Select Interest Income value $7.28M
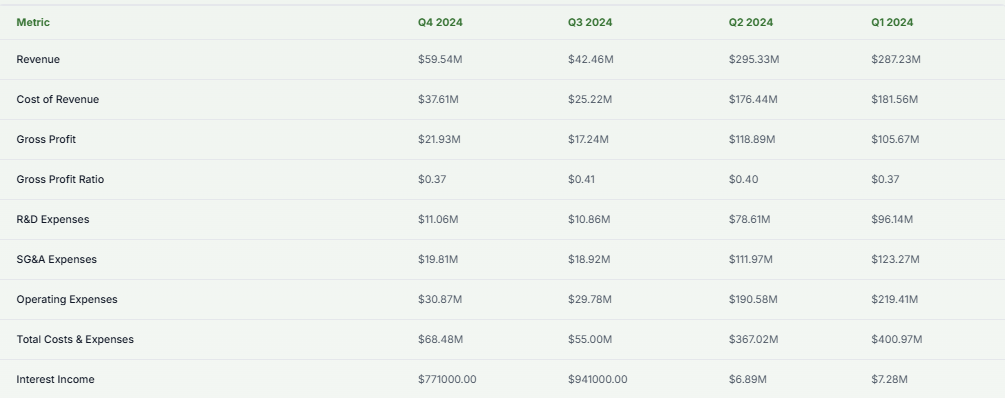1005x398 pixels. 889,379
